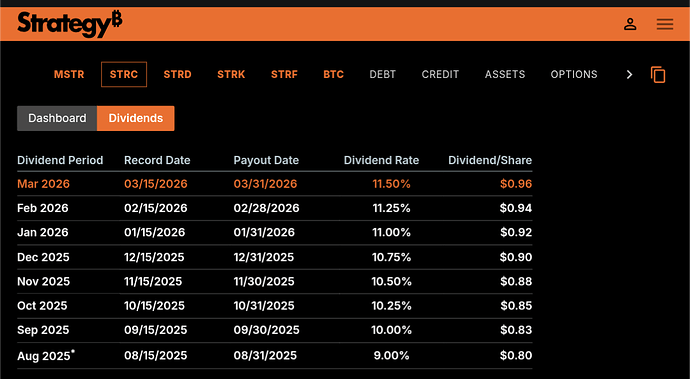
Task: Click the $0.92 dividend per share
Action: (x=516, y=232)
